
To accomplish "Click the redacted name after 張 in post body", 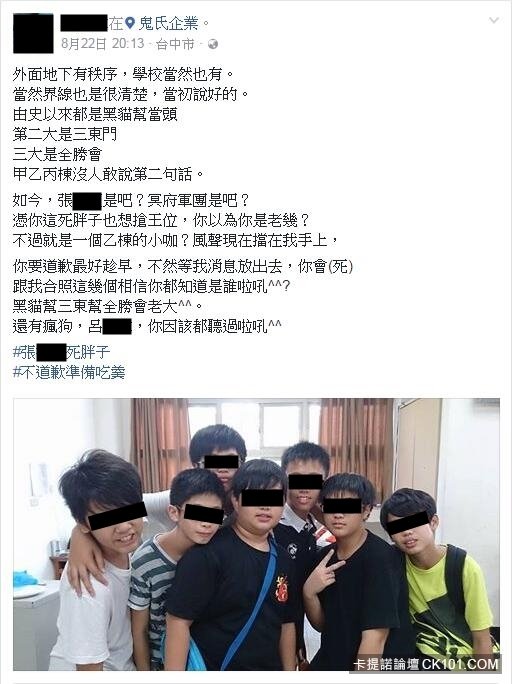I will pos(88,201).
